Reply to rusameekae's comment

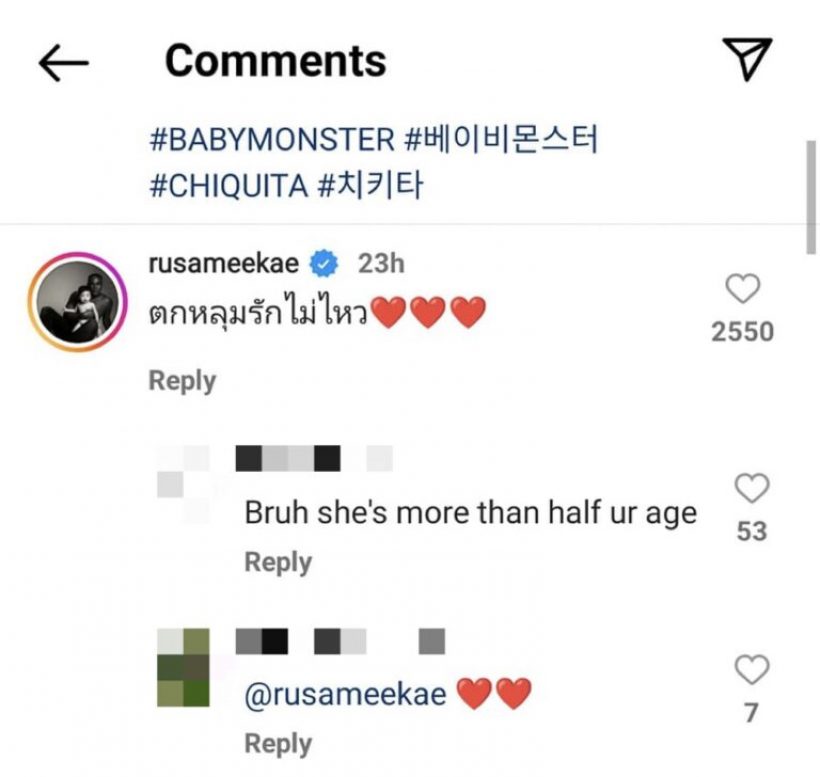tap(180, 380)
